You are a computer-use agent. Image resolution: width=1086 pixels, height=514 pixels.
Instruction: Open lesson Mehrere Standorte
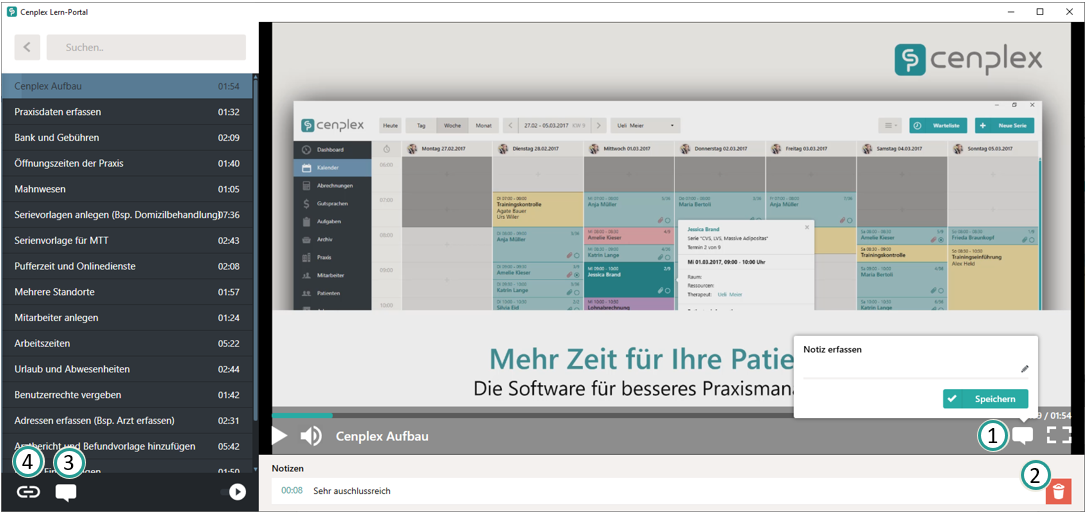(128, 292)
